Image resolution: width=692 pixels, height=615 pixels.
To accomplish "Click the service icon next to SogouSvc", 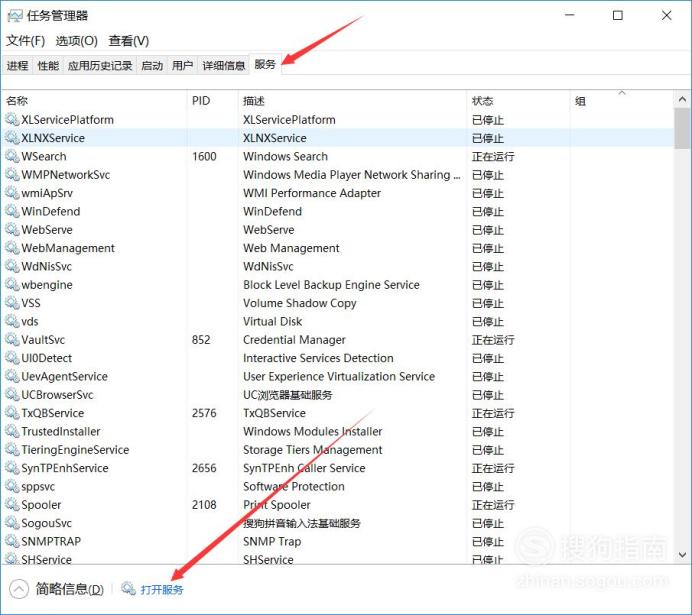I will [12, 523].
